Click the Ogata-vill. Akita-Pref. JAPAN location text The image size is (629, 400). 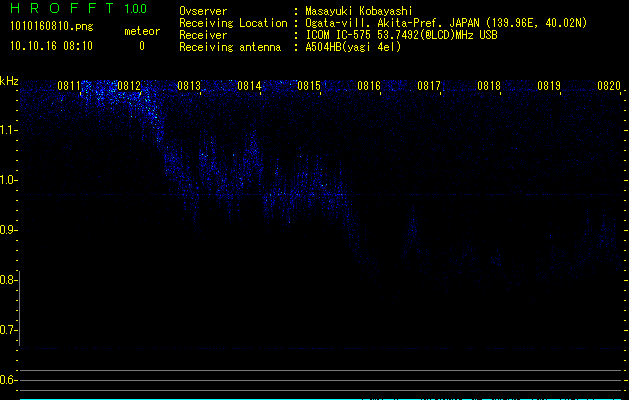(x=446, y=24)
